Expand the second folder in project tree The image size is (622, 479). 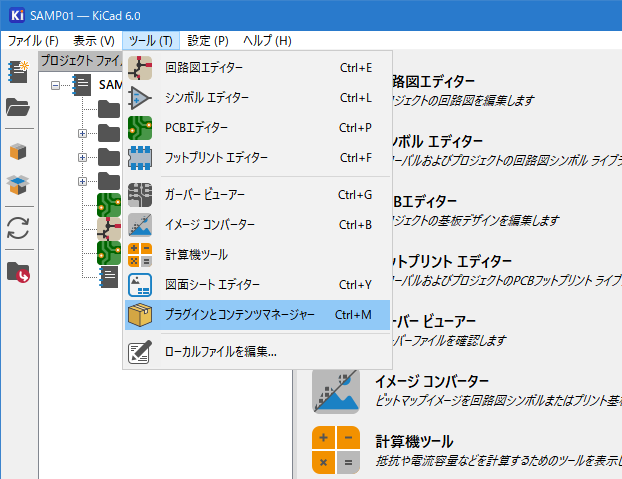coord(82,133)
